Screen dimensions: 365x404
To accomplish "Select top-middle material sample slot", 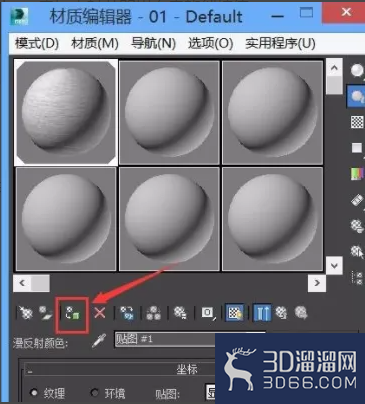I will point(169,113).
